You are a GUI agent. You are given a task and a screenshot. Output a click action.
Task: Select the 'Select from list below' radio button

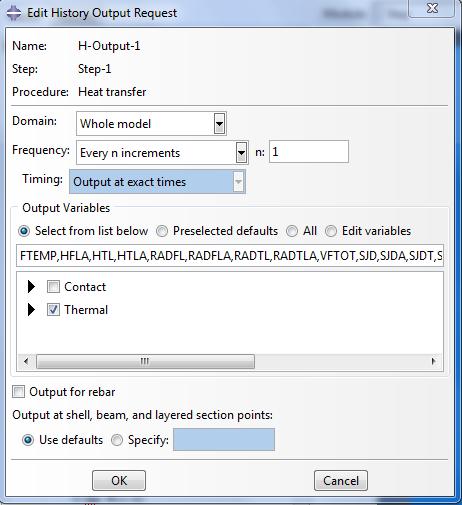coord(24,231)
